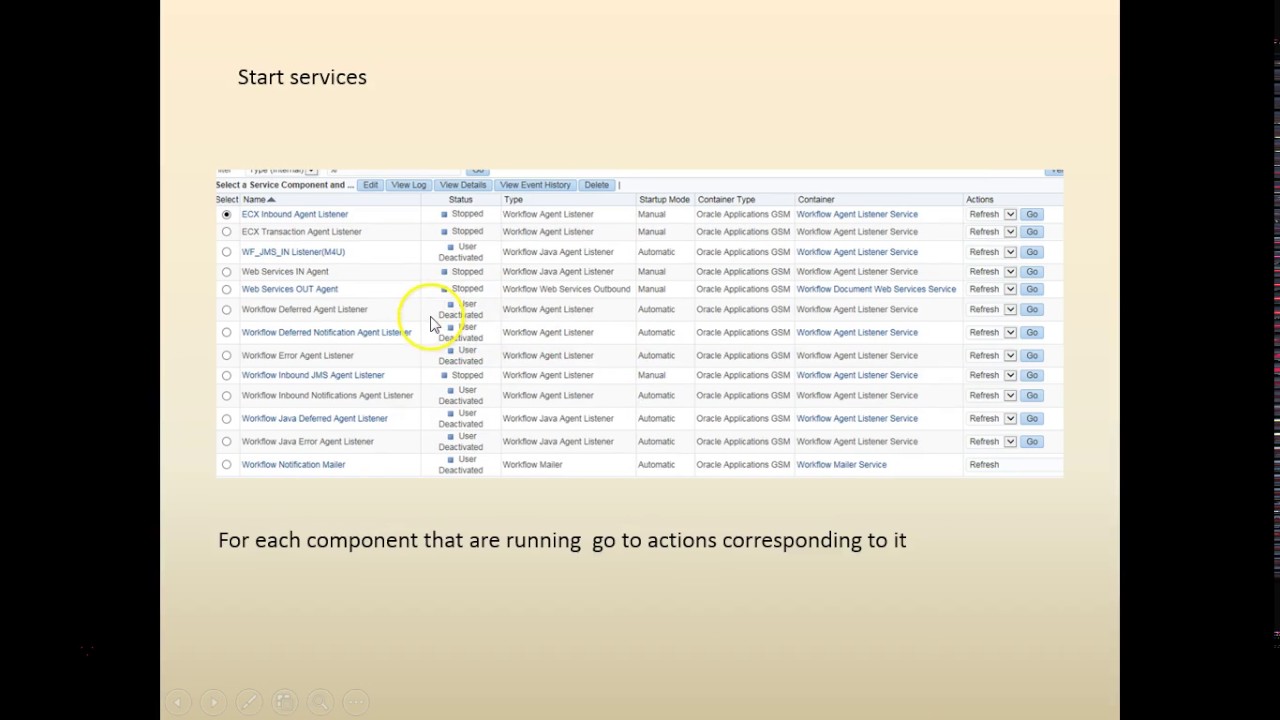
Task: Click Go for WF_JMS_IN Listener(M4U) row
Action: [x=1032, y=252]
